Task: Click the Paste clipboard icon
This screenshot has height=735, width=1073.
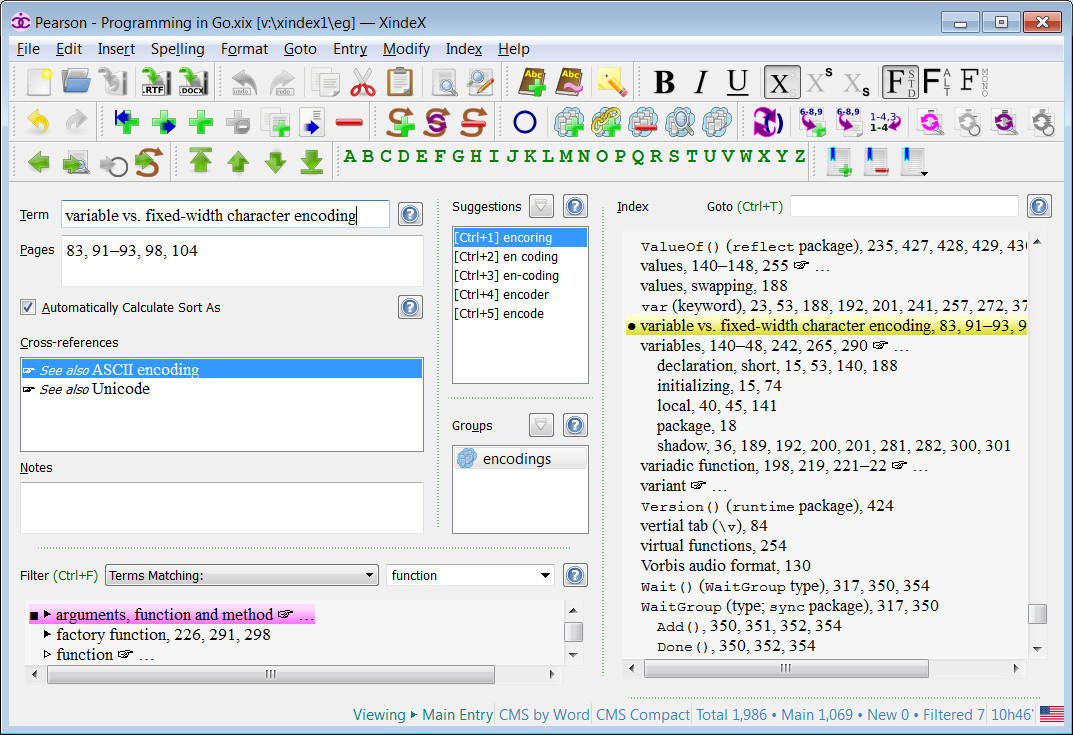Action: coord(400,82)
